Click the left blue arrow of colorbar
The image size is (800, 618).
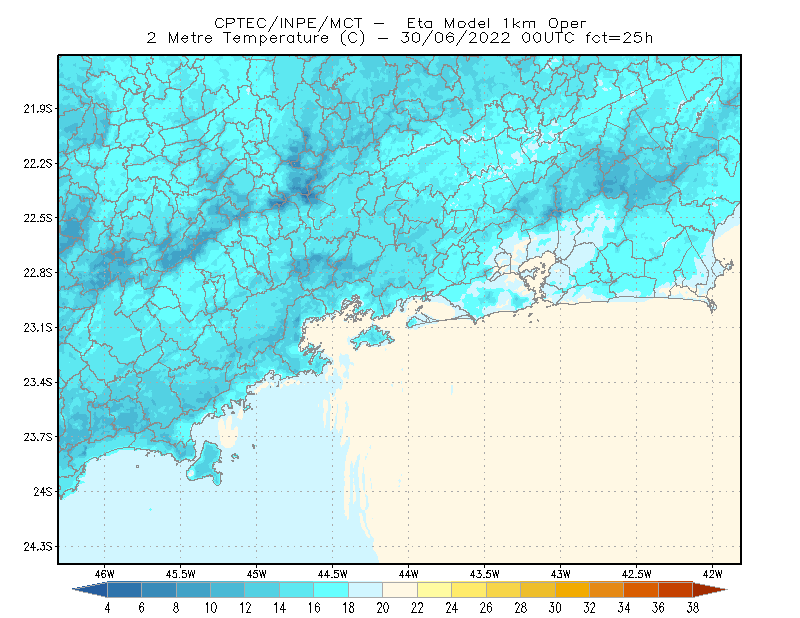point(90,590)
